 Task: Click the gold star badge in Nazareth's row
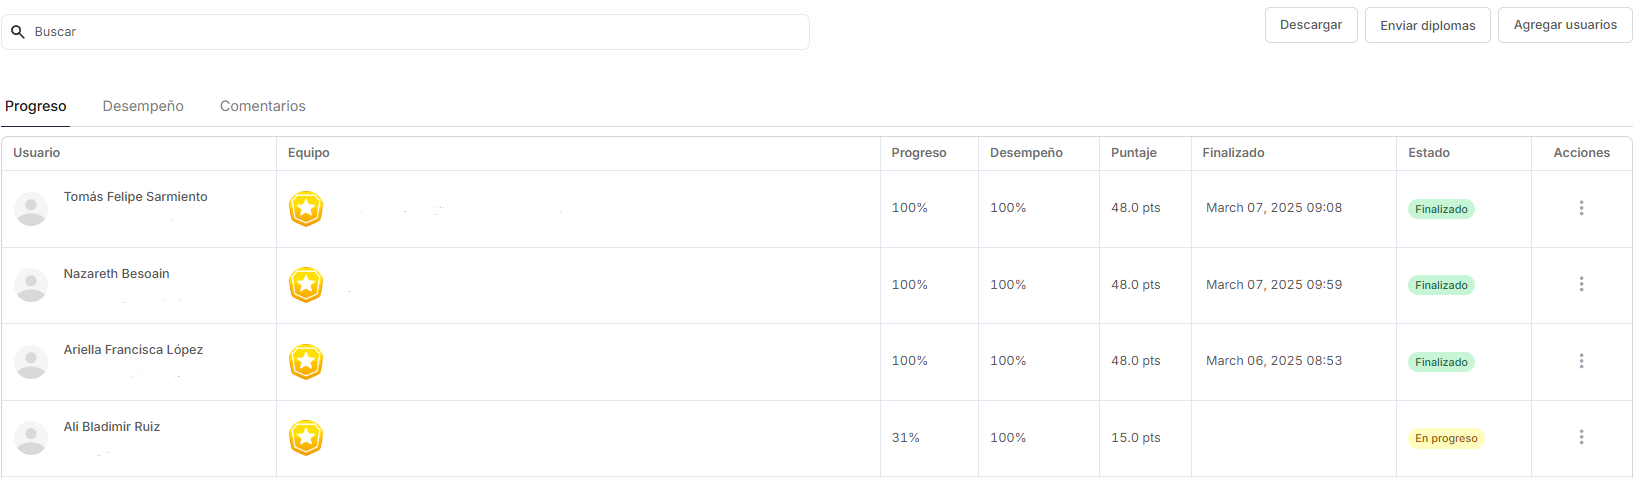coord(306,285)
